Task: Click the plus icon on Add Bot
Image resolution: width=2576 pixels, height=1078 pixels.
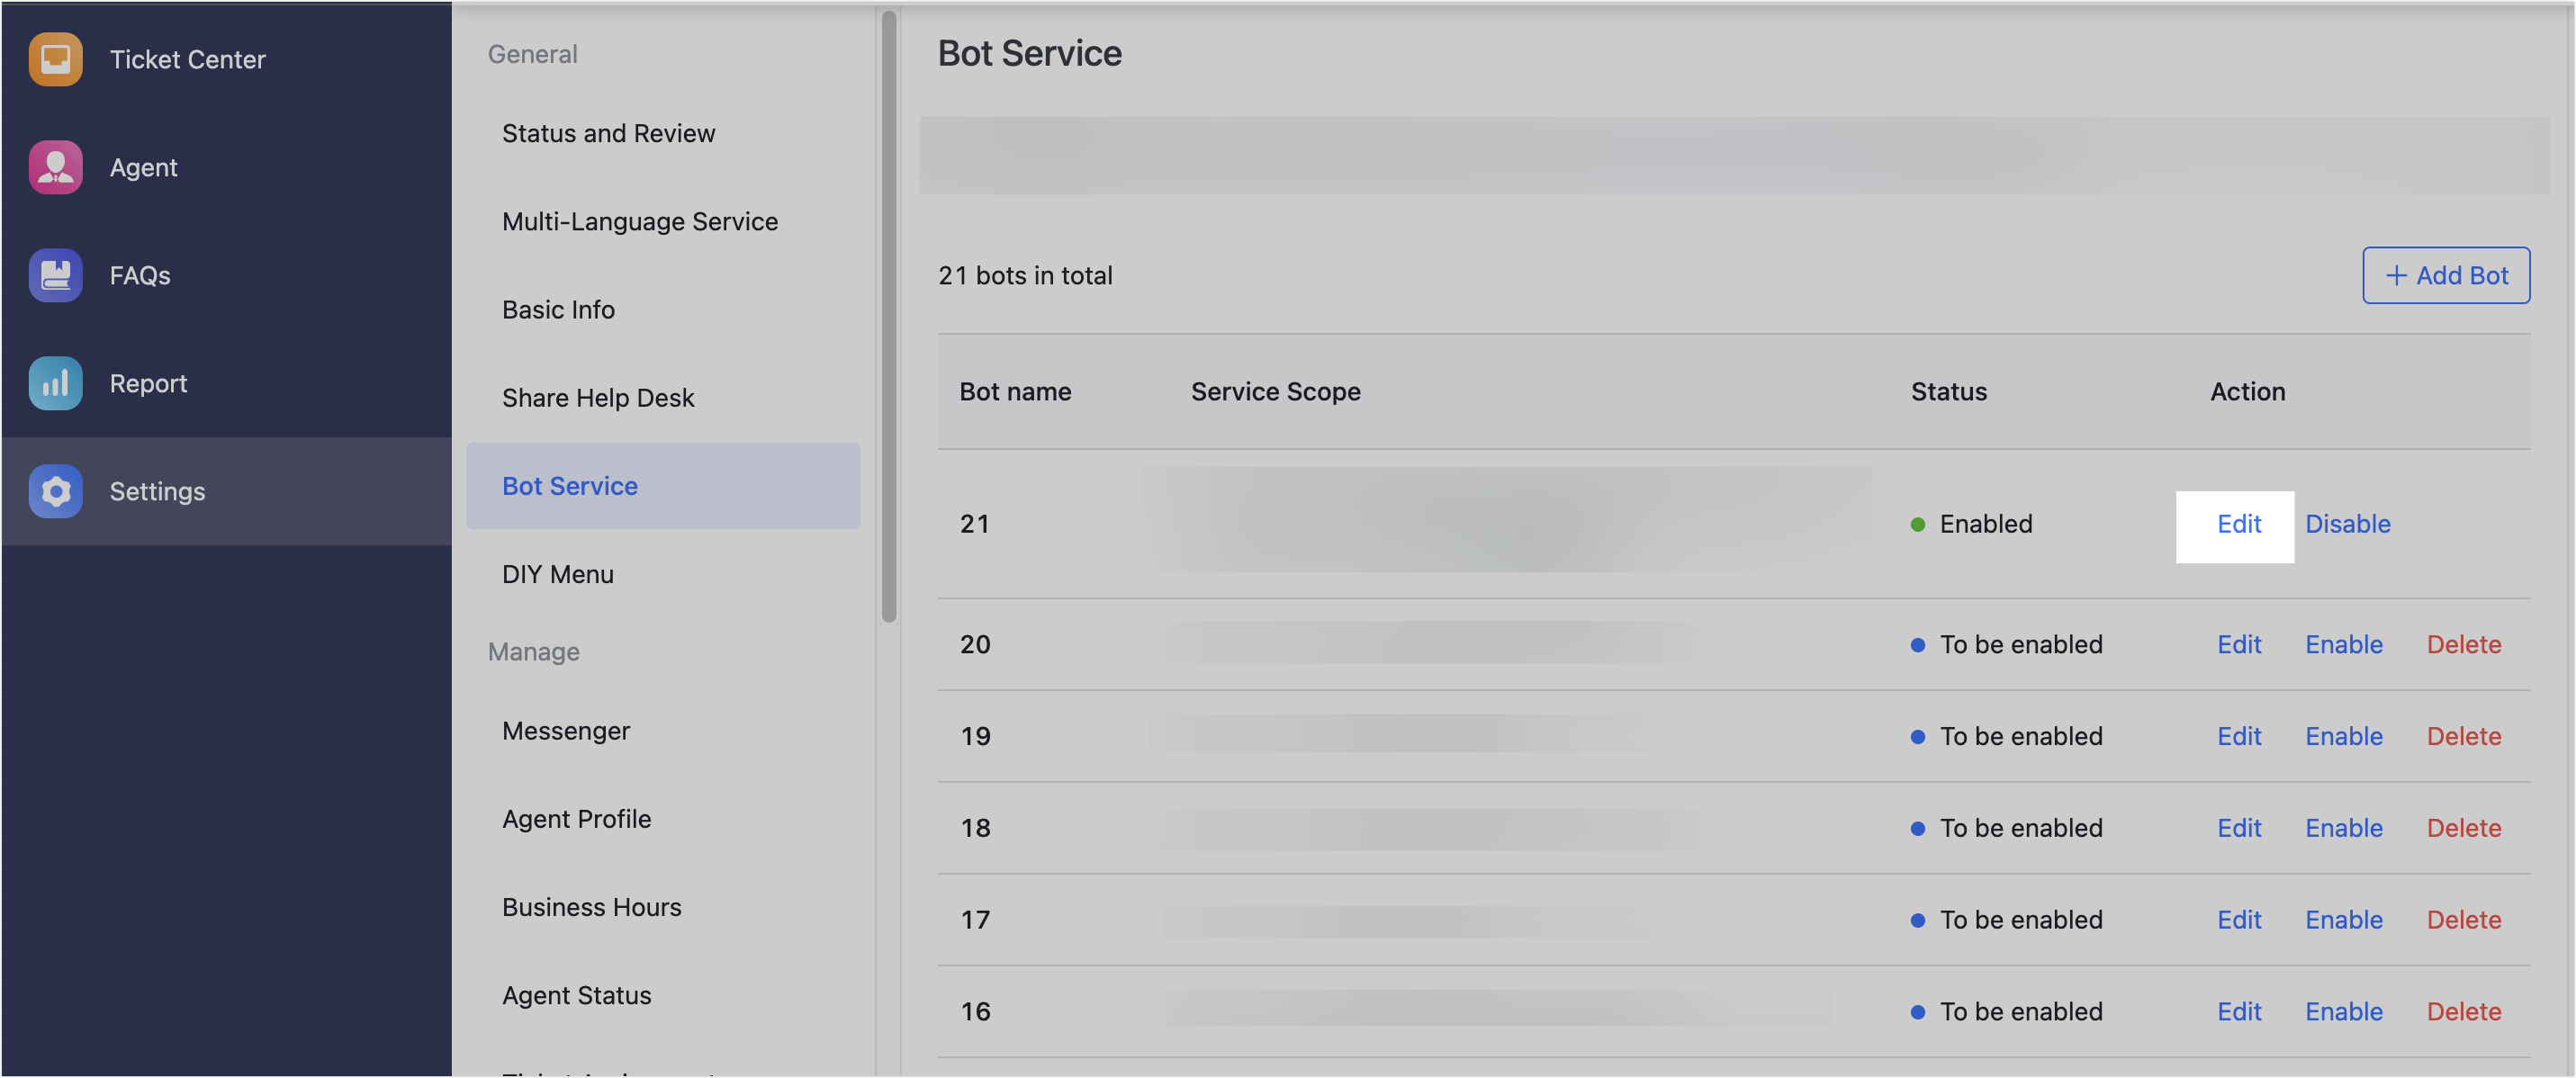Action: [2397, 275]
